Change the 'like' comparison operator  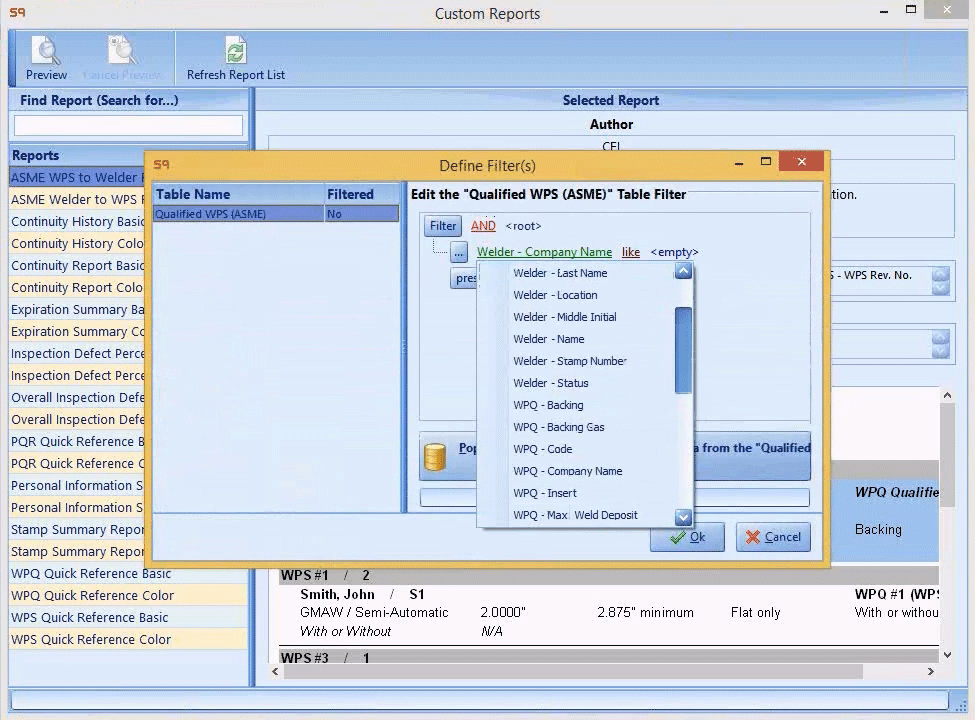pos(631,252)
